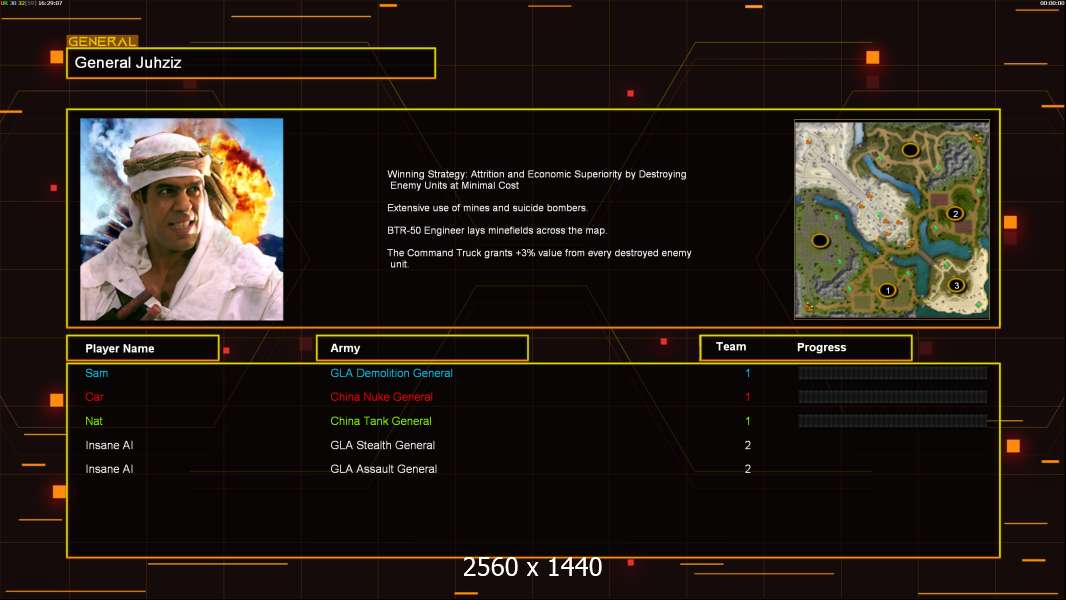Choose player Car in the player list
Viewport: 1066px width, 600px height.
(95, 397)
